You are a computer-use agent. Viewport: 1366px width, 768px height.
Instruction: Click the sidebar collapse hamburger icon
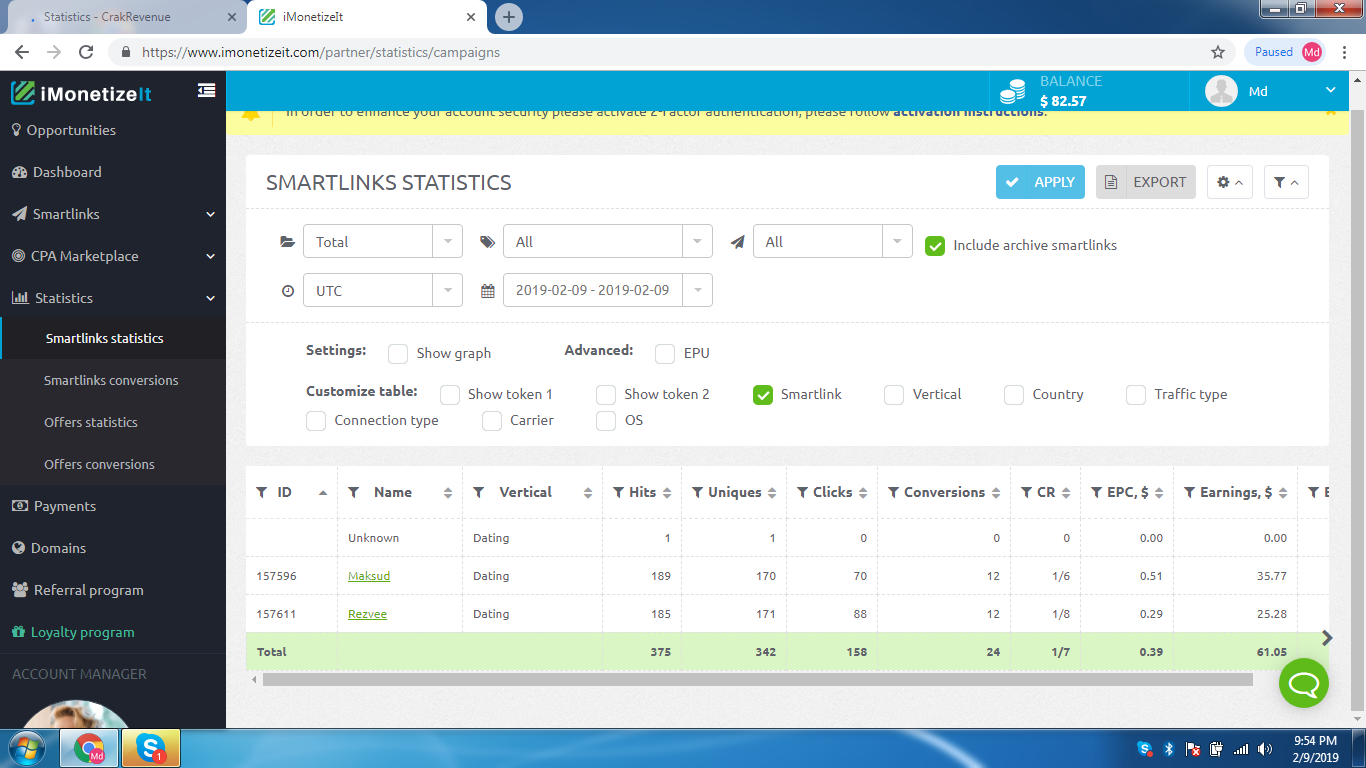click(206, 90)
